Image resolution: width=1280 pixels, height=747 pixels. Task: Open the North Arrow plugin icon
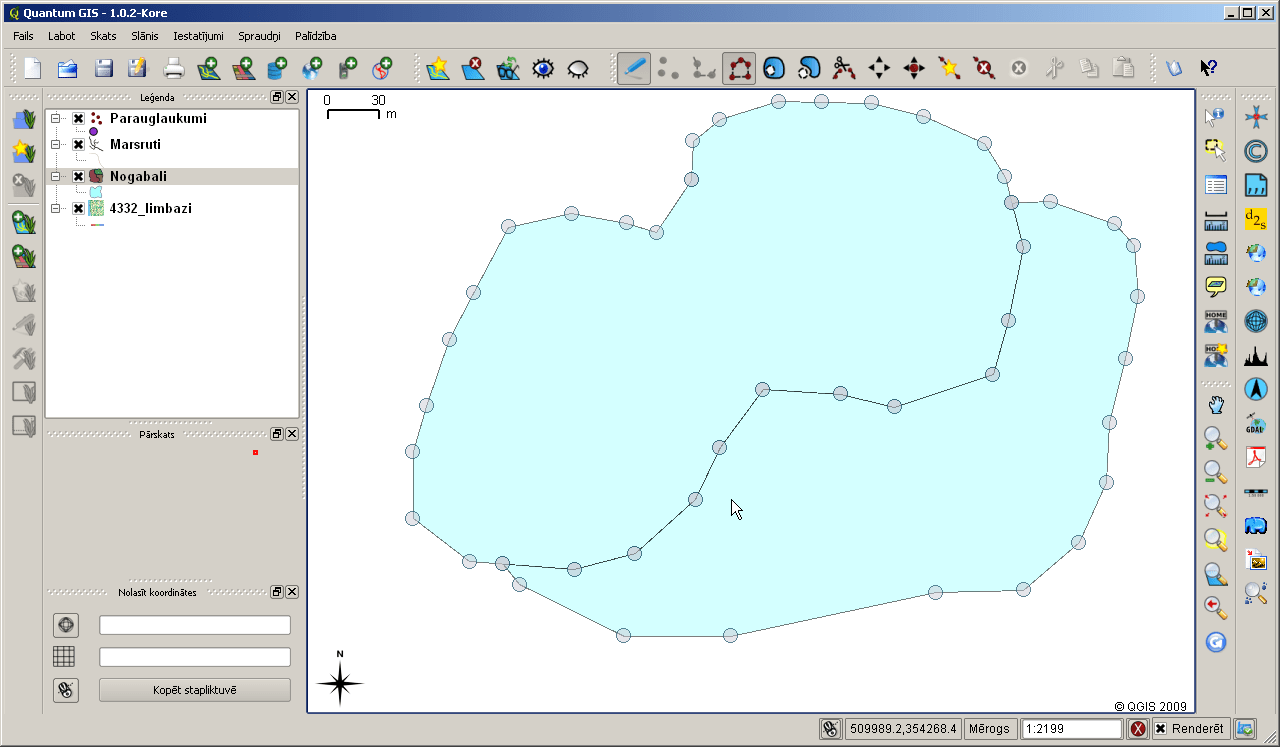[1256, 389]
